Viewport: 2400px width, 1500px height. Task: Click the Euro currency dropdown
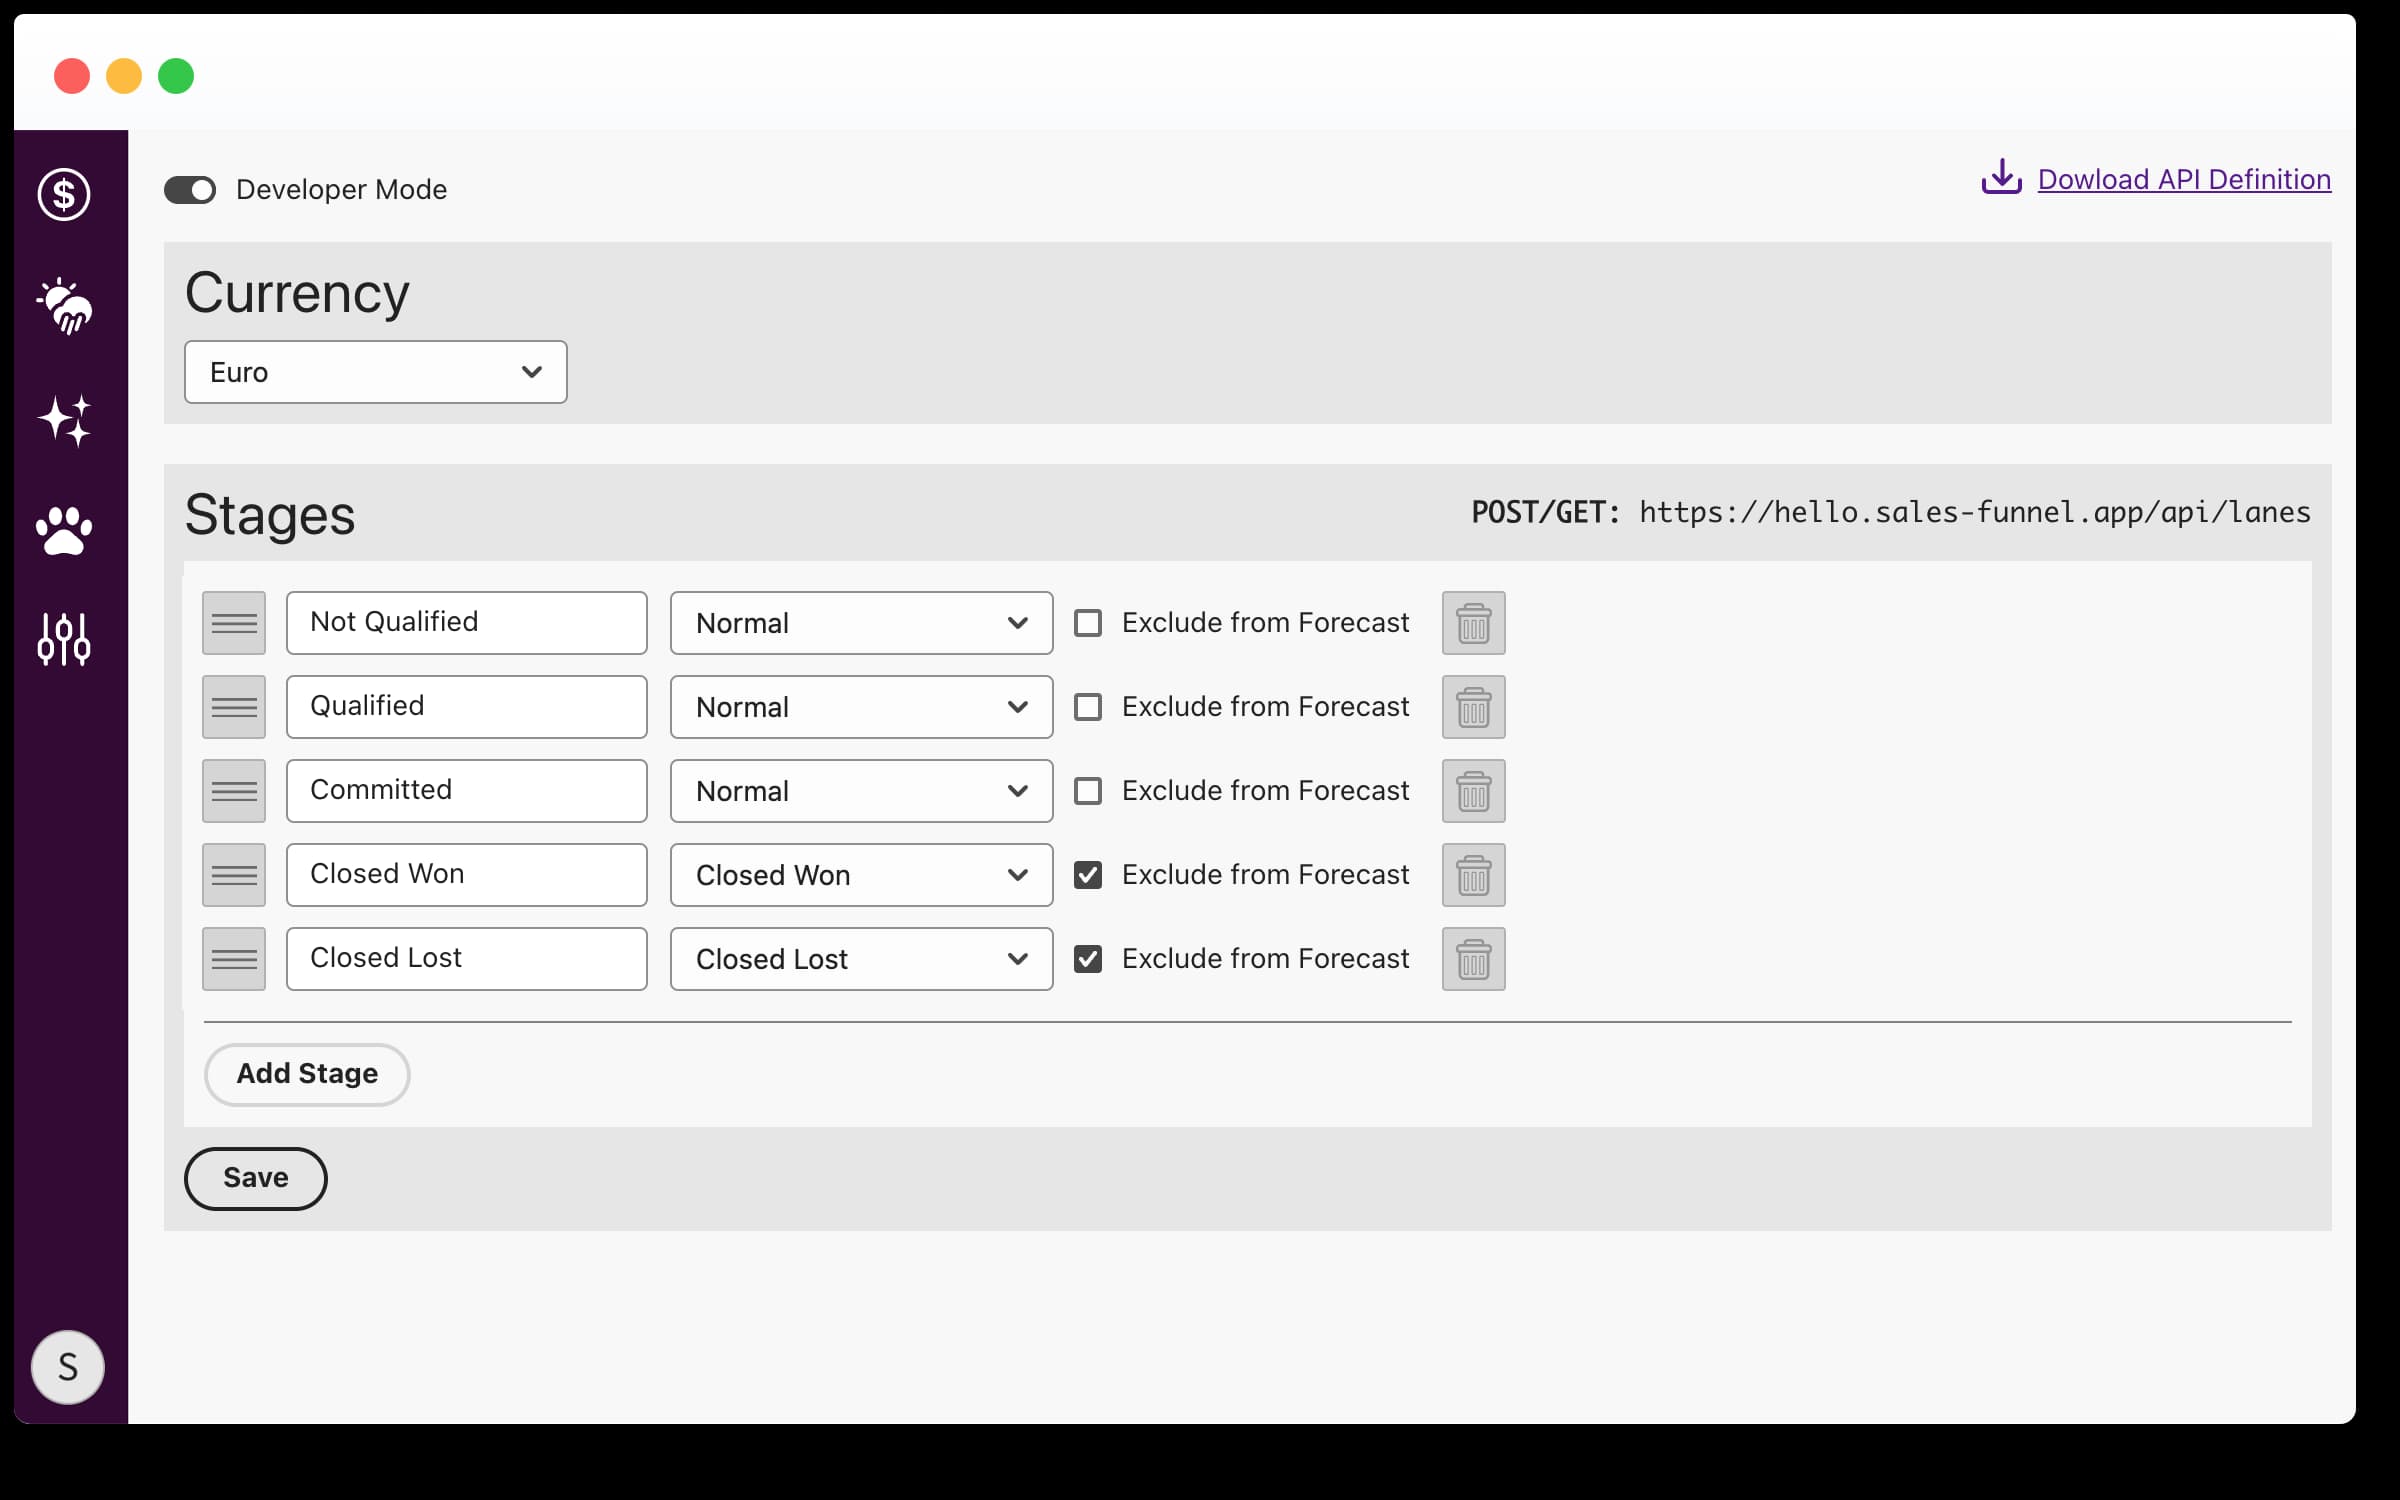point(375,372)
